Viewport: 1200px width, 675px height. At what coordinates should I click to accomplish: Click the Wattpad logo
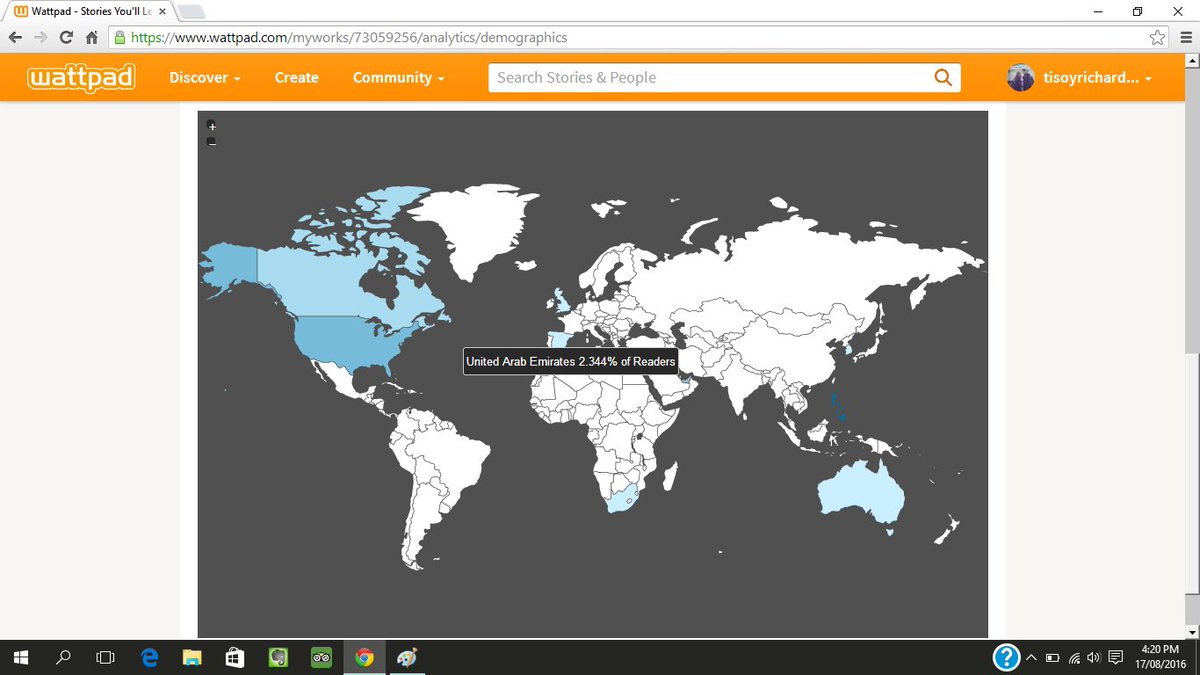(81, 77)
